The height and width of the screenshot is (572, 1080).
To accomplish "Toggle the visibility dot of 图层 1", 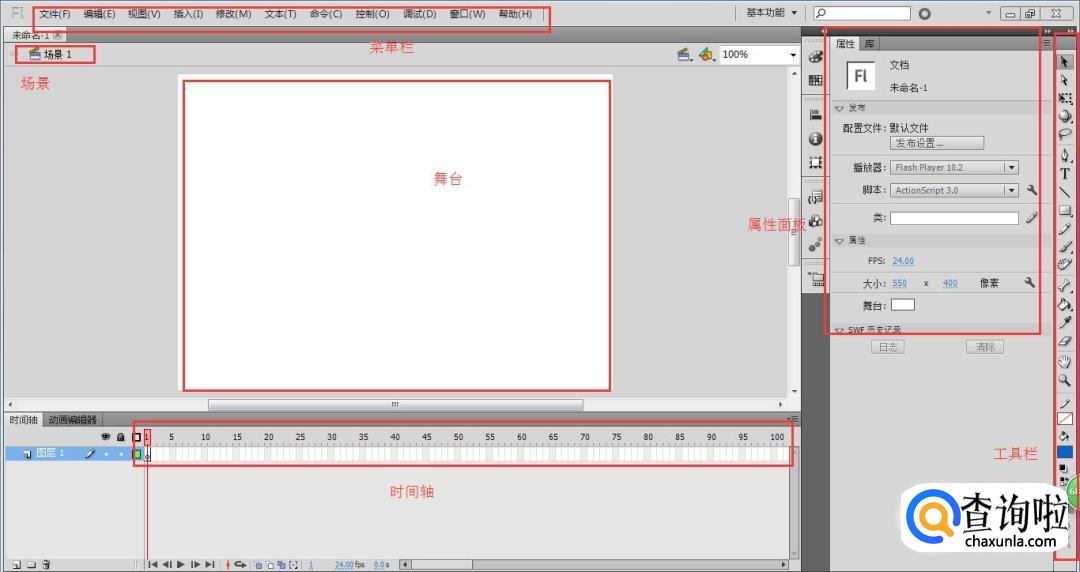I will point(106,453).
